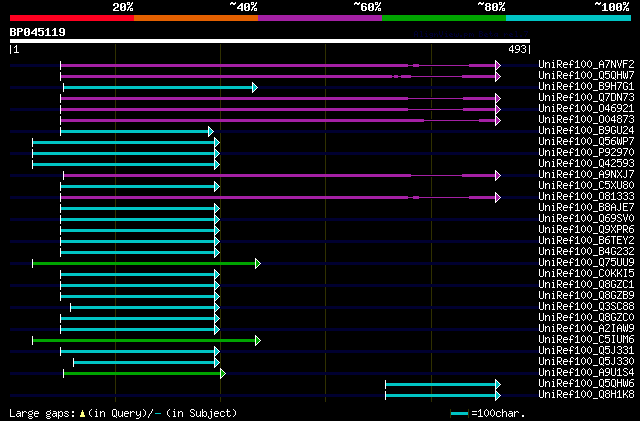Click the ~80% scale label
Image resolution: width=640 pixels, height=421 pixels.
coord(491,7)
